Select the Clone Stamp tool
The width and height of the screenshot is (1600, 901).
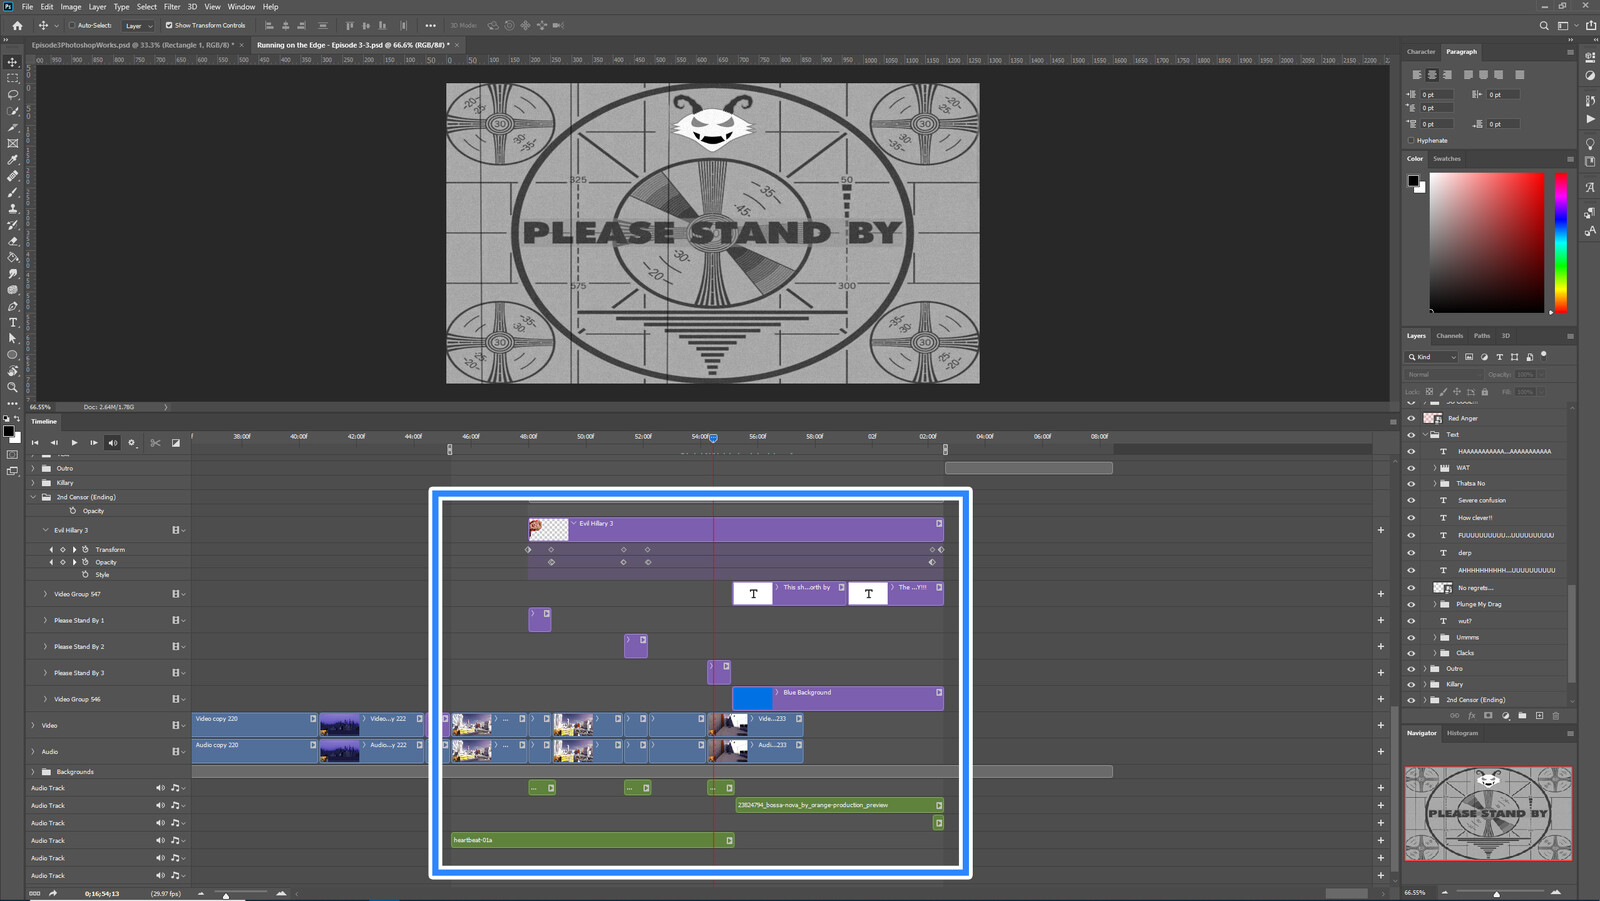pyautogui.click(x=13, y=208)
